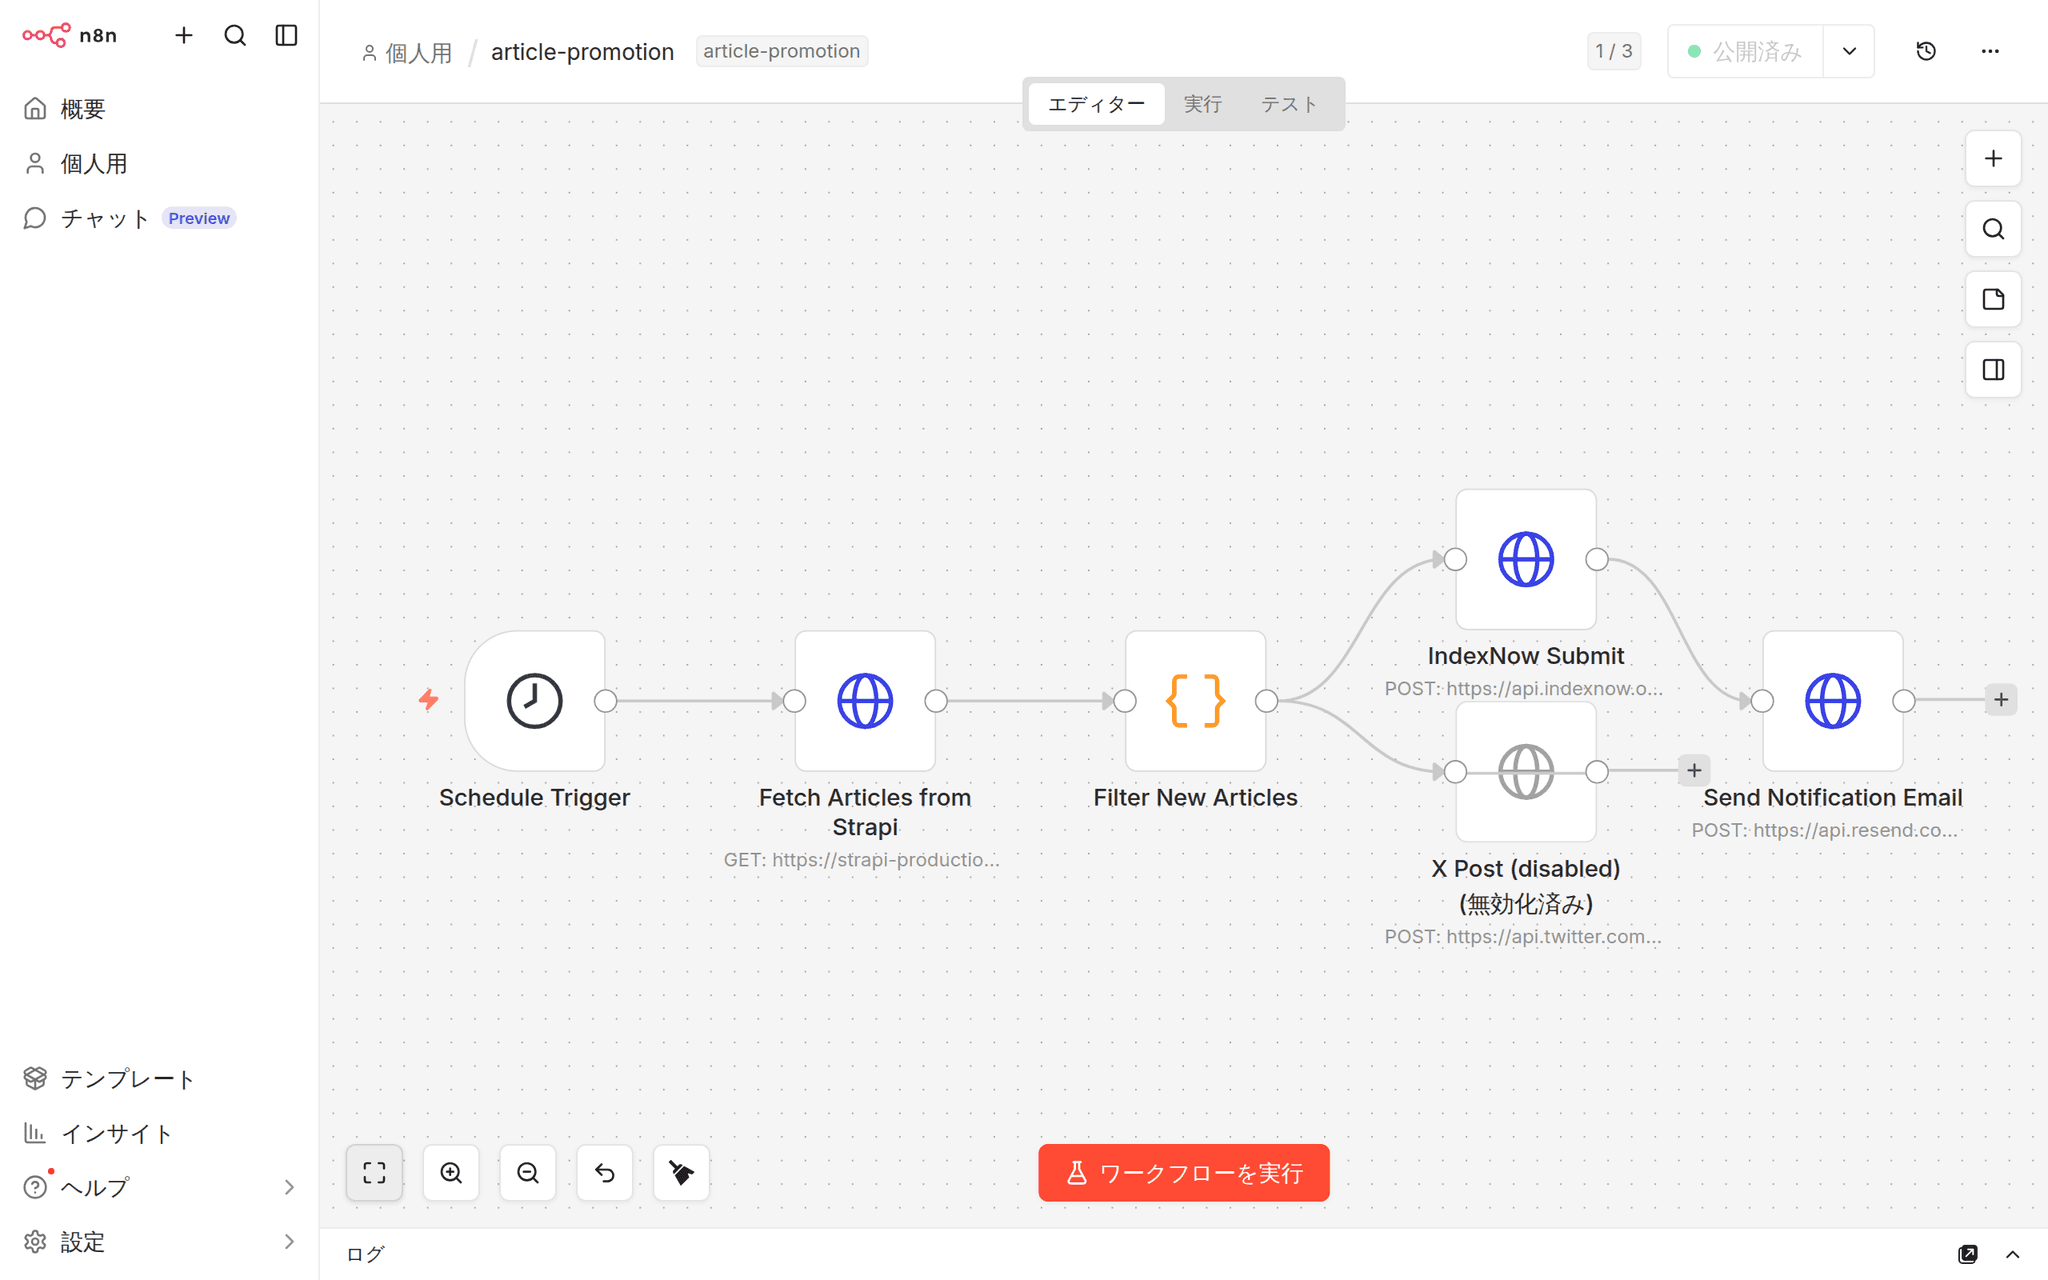Viewport: 2048px width, 1280px height.
Task: Switch to the 実行 tab
Action: (x=1203, y=104)
